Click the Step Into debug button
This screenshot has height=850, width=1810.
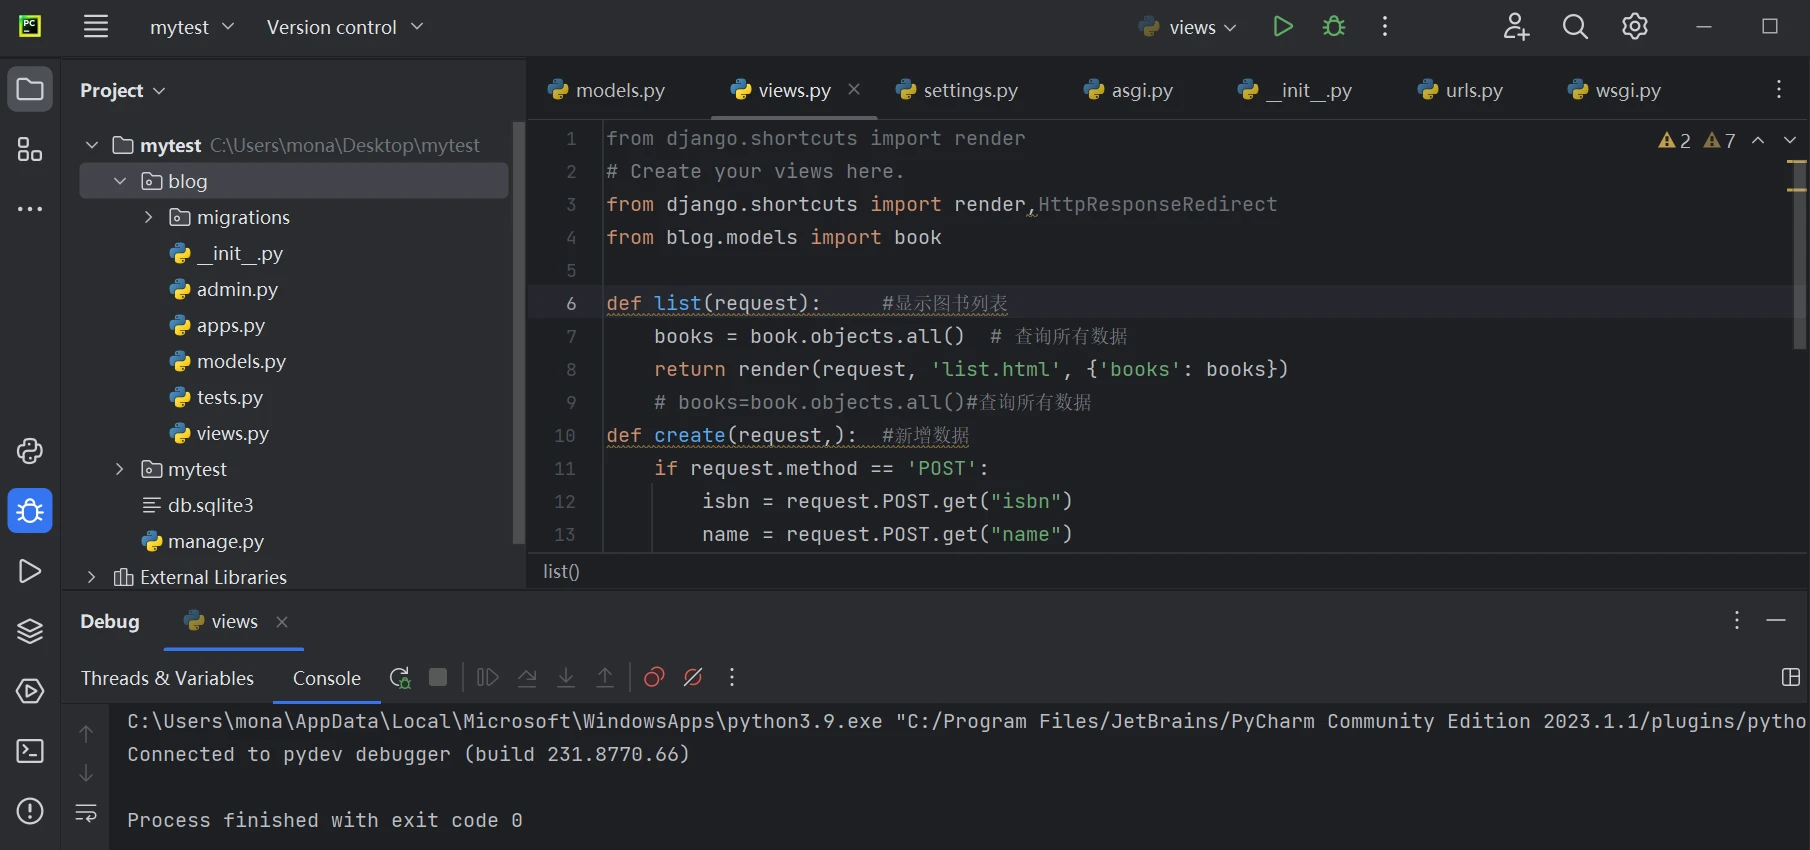566,678
